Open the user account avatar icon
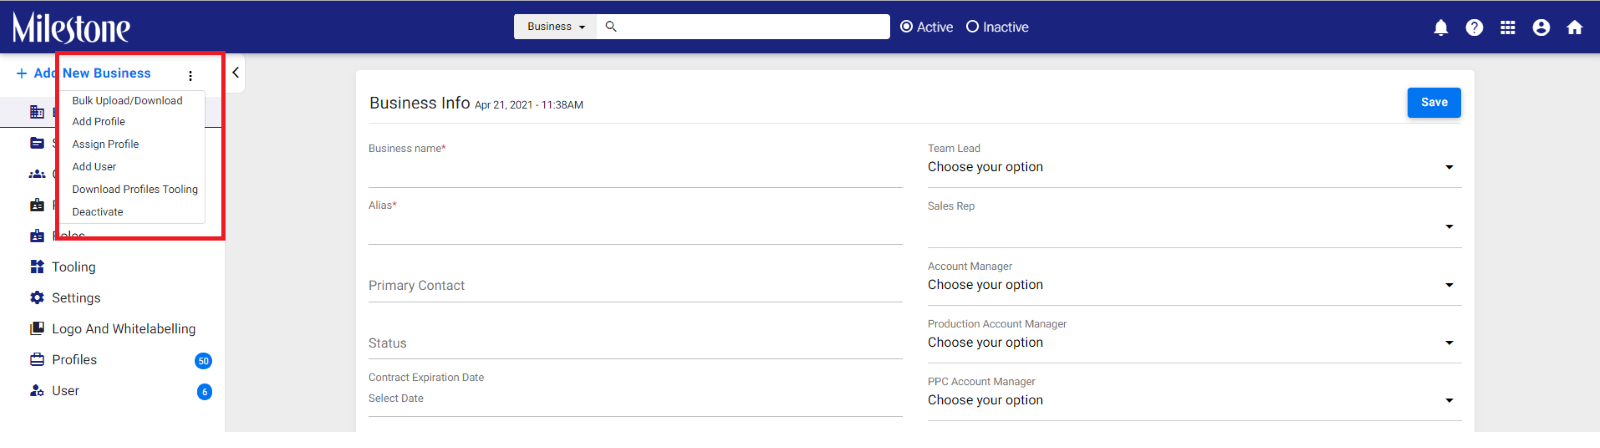 click(1541, 28)
